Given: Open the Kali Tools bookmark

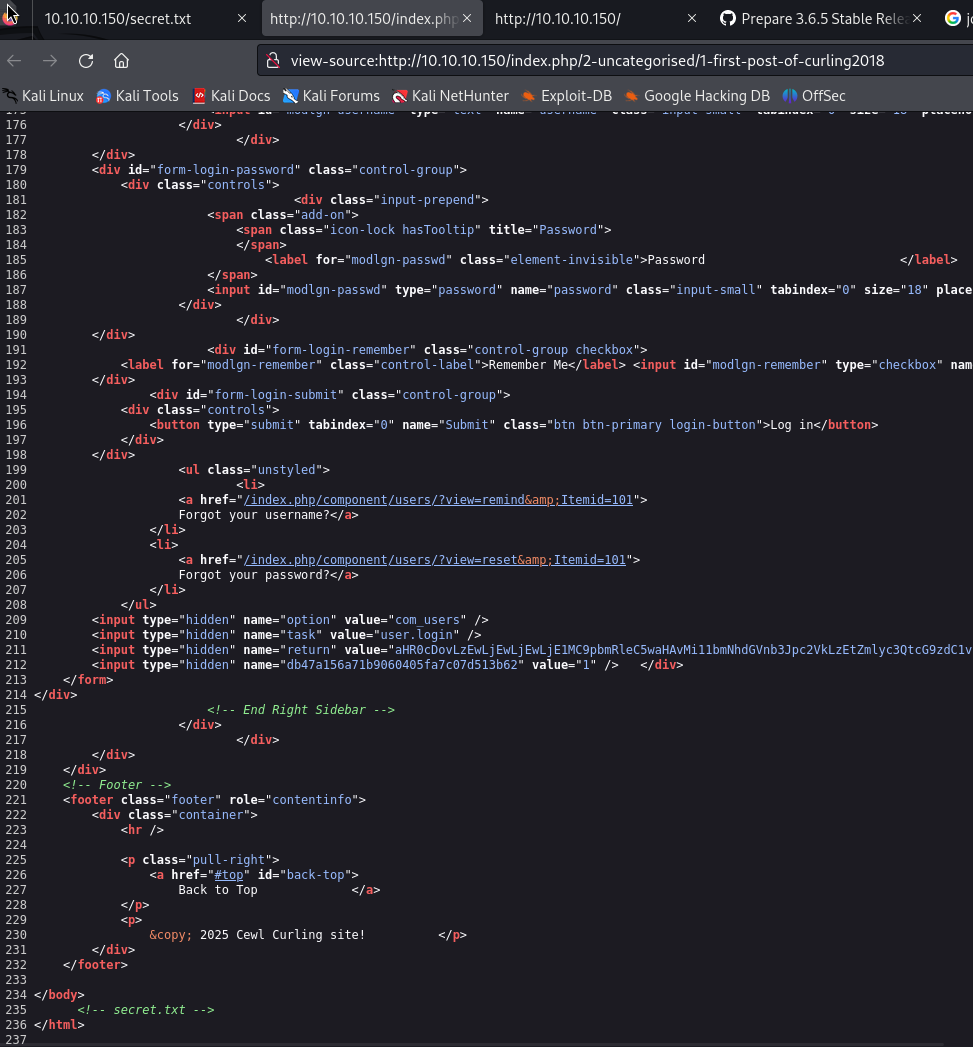Looking at the screenshot, I should tap(137, 96).
